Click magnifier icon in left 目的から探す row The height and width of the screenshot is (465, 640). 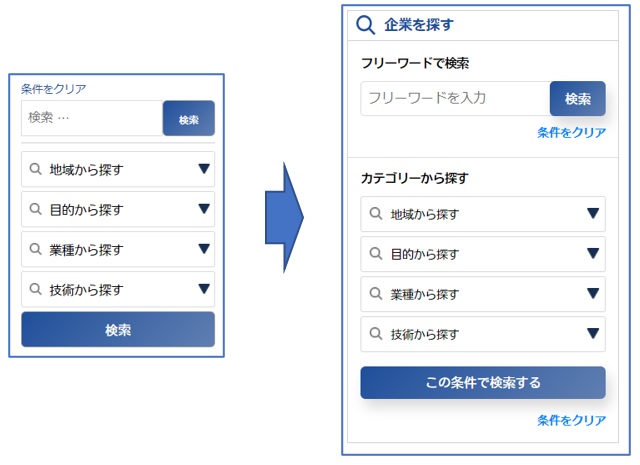pyautogui.click(x=36, y=209)
